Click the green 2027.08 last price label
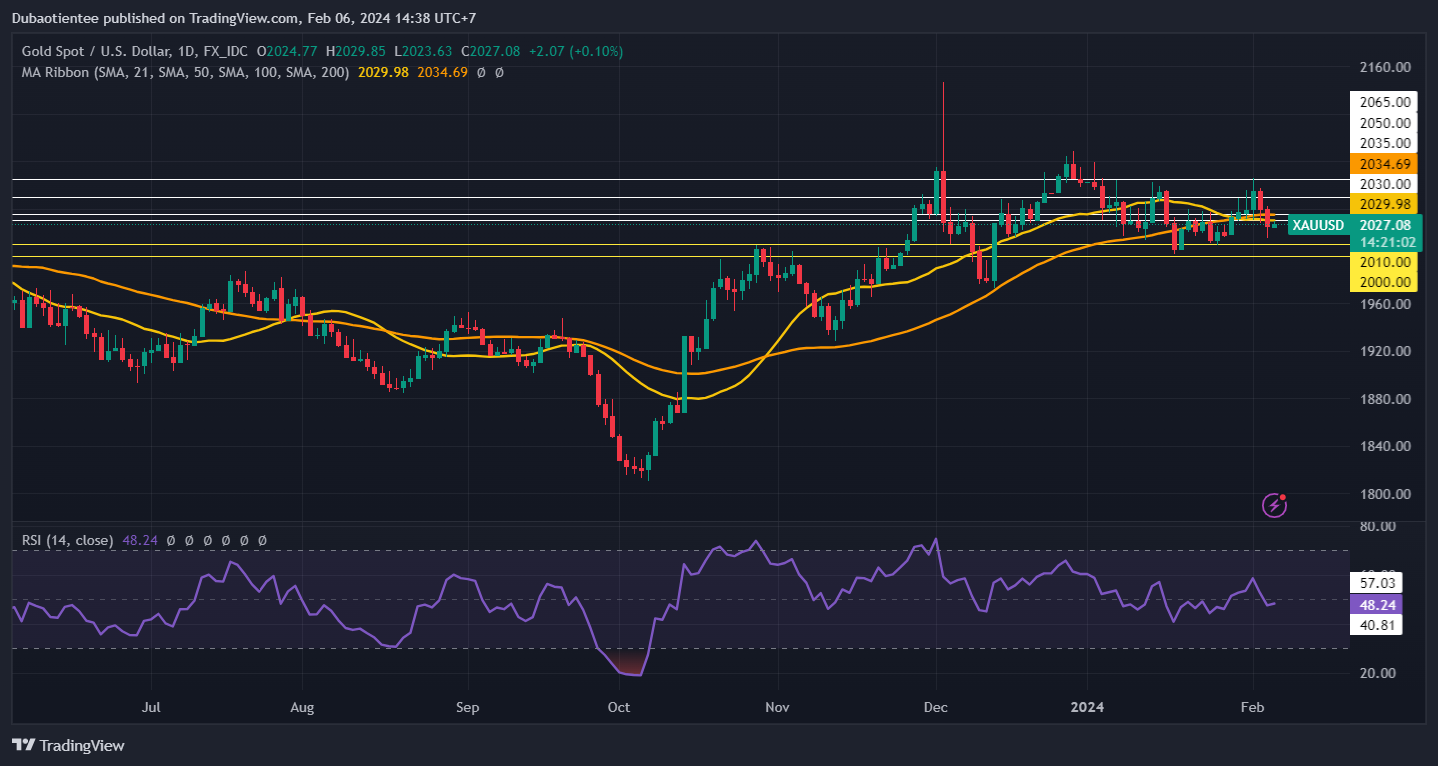1438x766 pixels. click(1384, 225)
